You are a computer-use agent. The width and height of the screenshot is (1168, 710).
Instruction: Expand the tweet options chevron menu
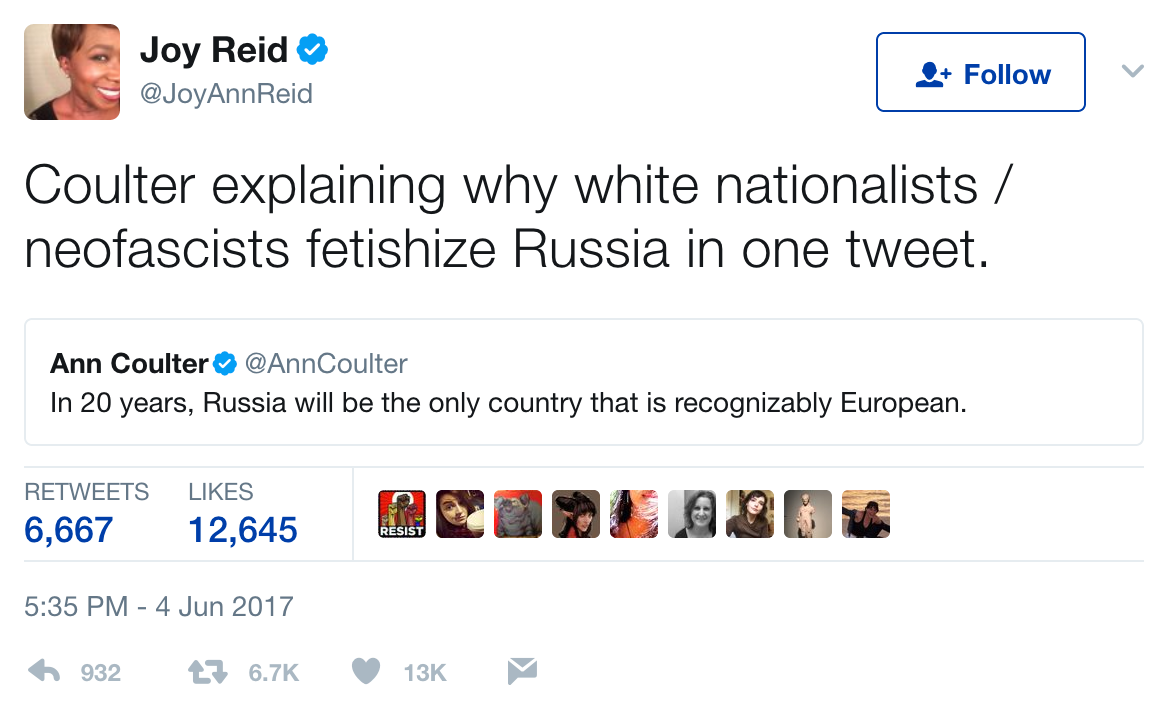click(x=1132, y=71)
